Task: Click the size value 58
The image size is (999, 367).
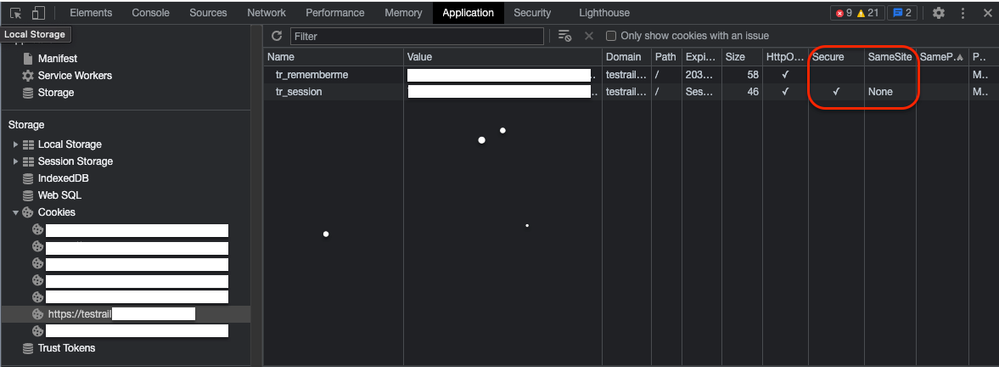Action: 753,75
